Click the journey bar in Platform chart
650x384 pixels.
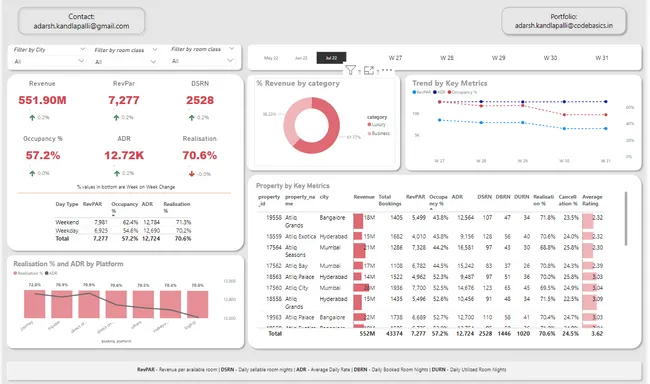tap(34, 304)
